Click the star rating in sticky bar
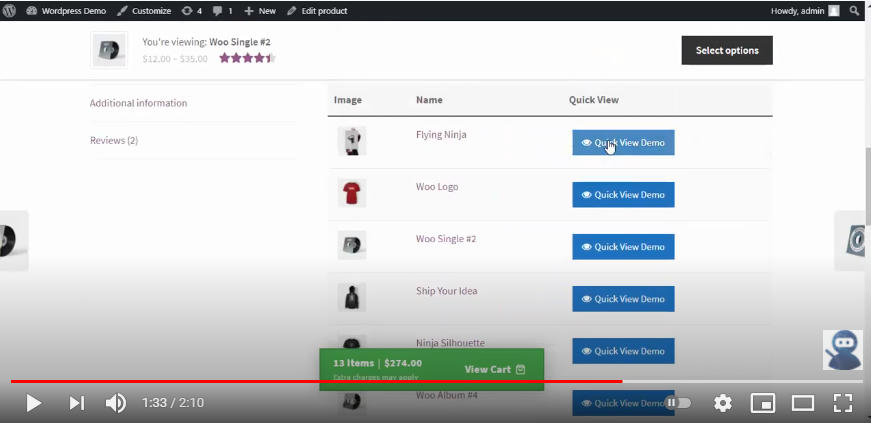Viewport: 871px width, 423px height. [247, 58]
